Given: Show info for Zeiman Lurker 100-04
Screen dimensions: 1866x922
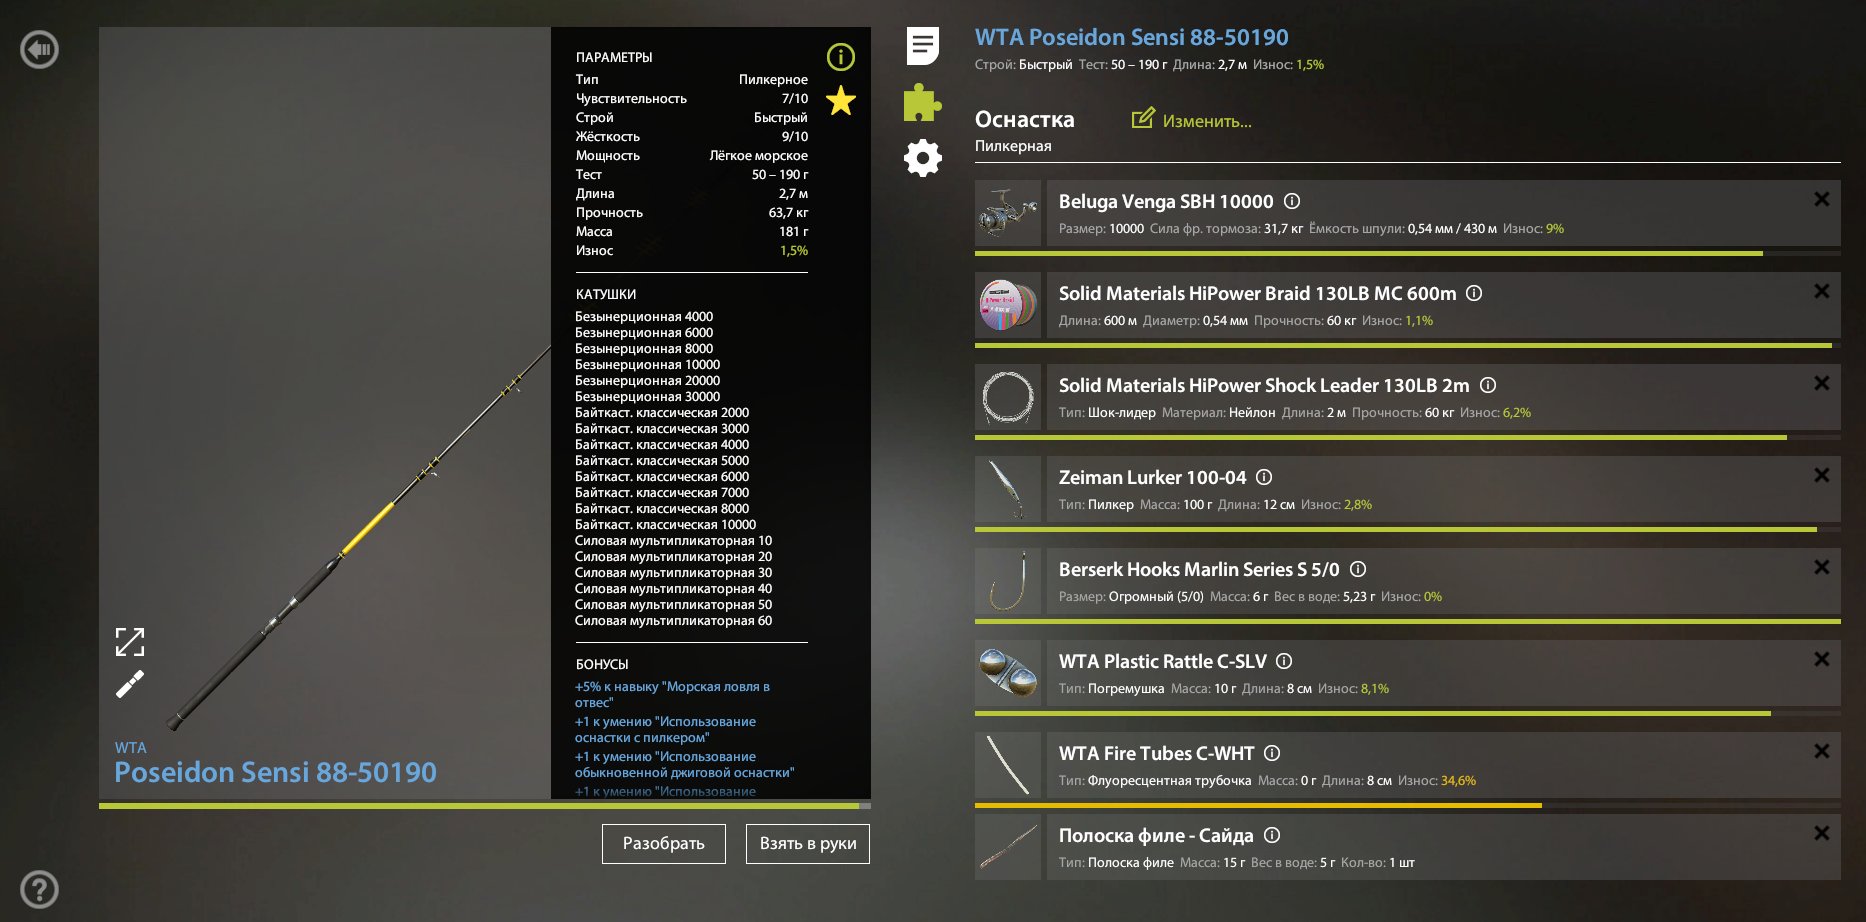Looking at the screenshot, I should coord(1264,477).
